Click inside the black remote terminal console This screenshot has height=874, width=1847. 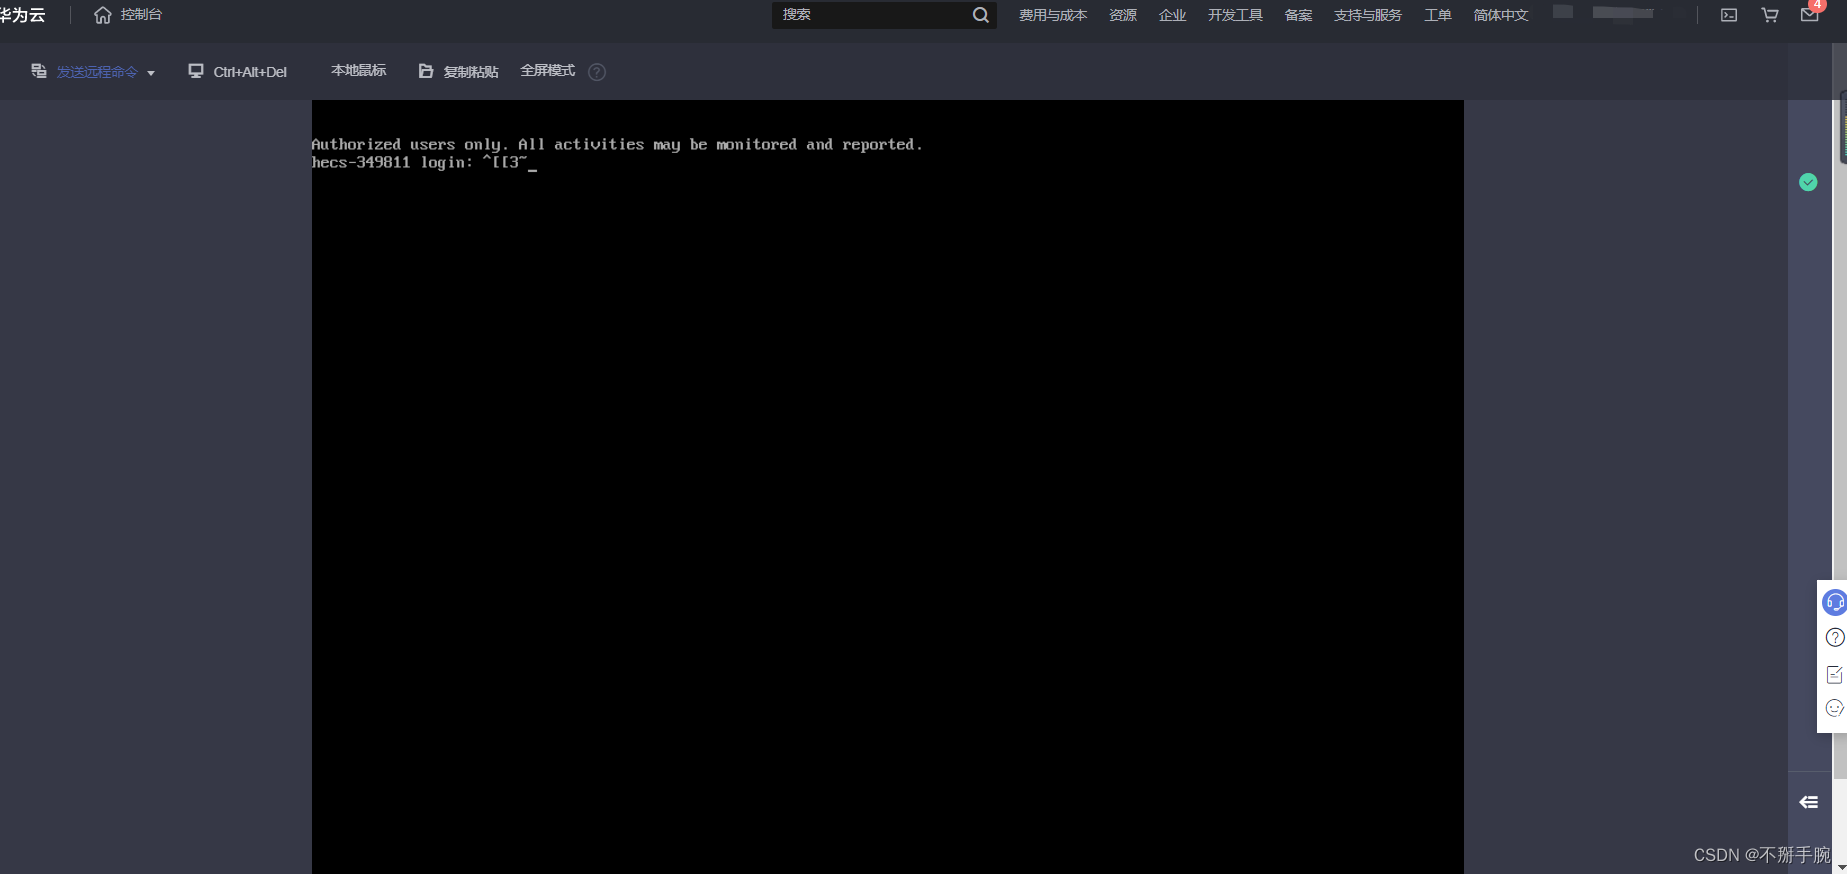888,487
